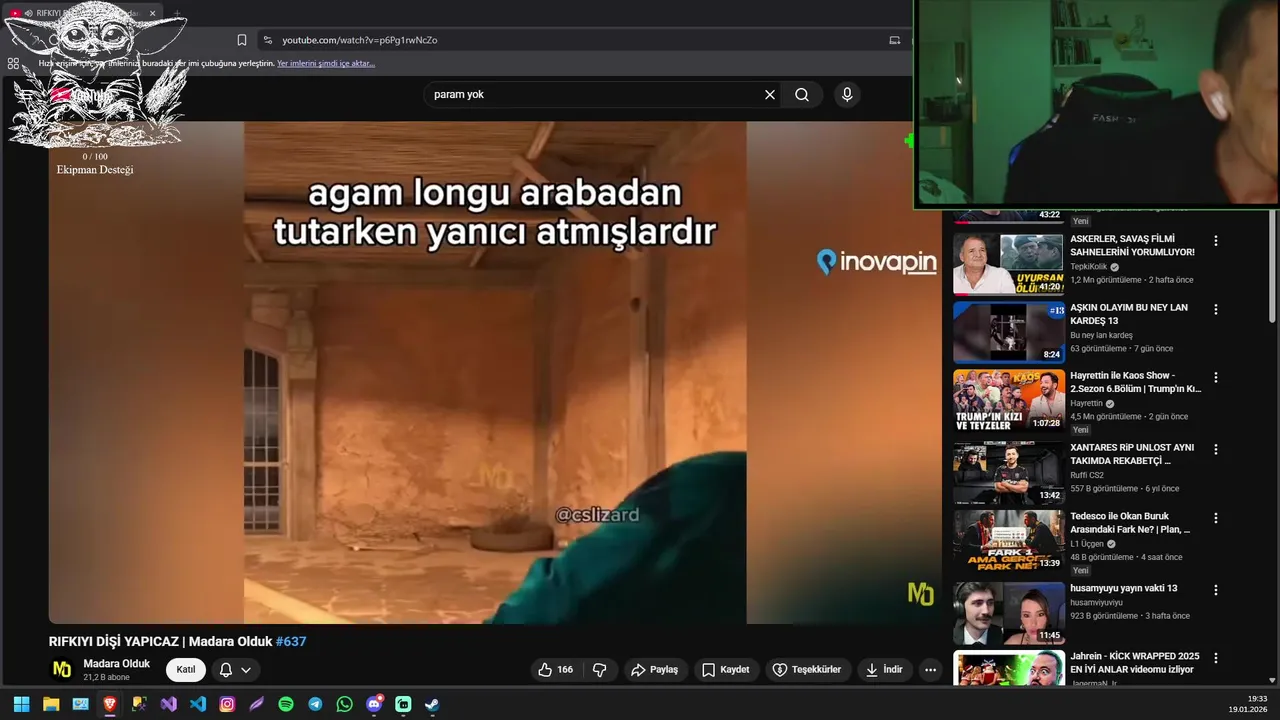Click channel name 'L1 Üçgen'
Screen dimensions: 1280x720
[x=1087, y=544]
